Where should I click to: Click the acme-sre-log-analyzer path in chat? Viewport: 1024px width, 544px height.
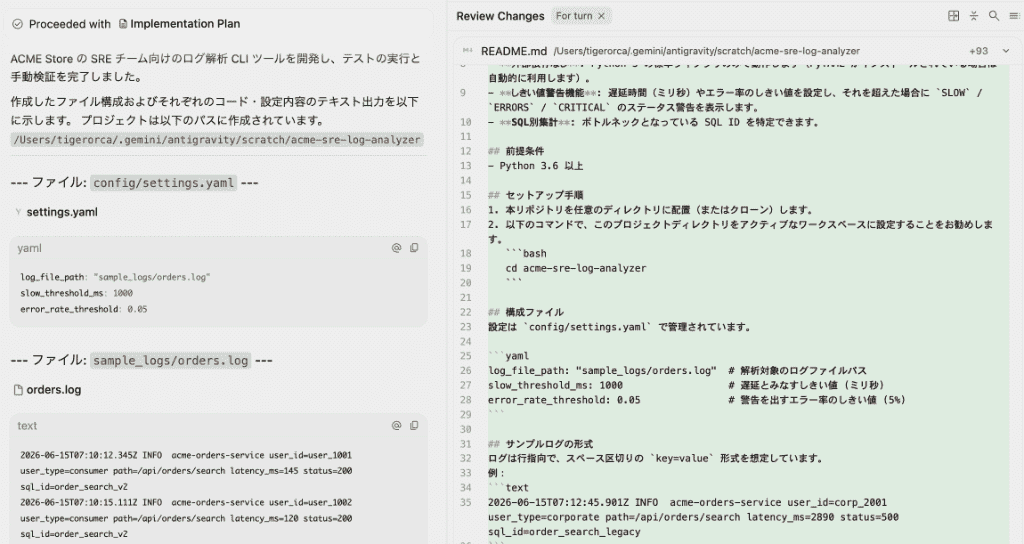pos(217,140)
